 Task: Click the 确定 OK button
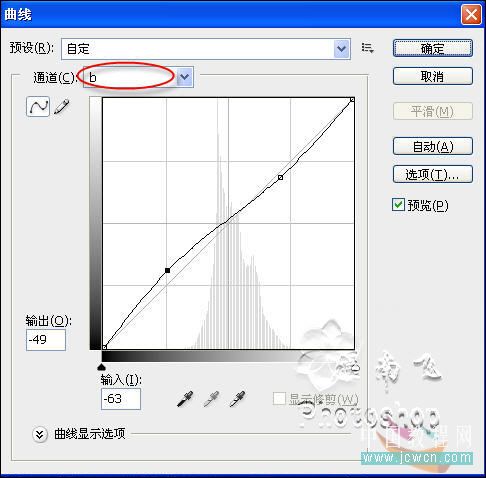click(x=433, y=48)
